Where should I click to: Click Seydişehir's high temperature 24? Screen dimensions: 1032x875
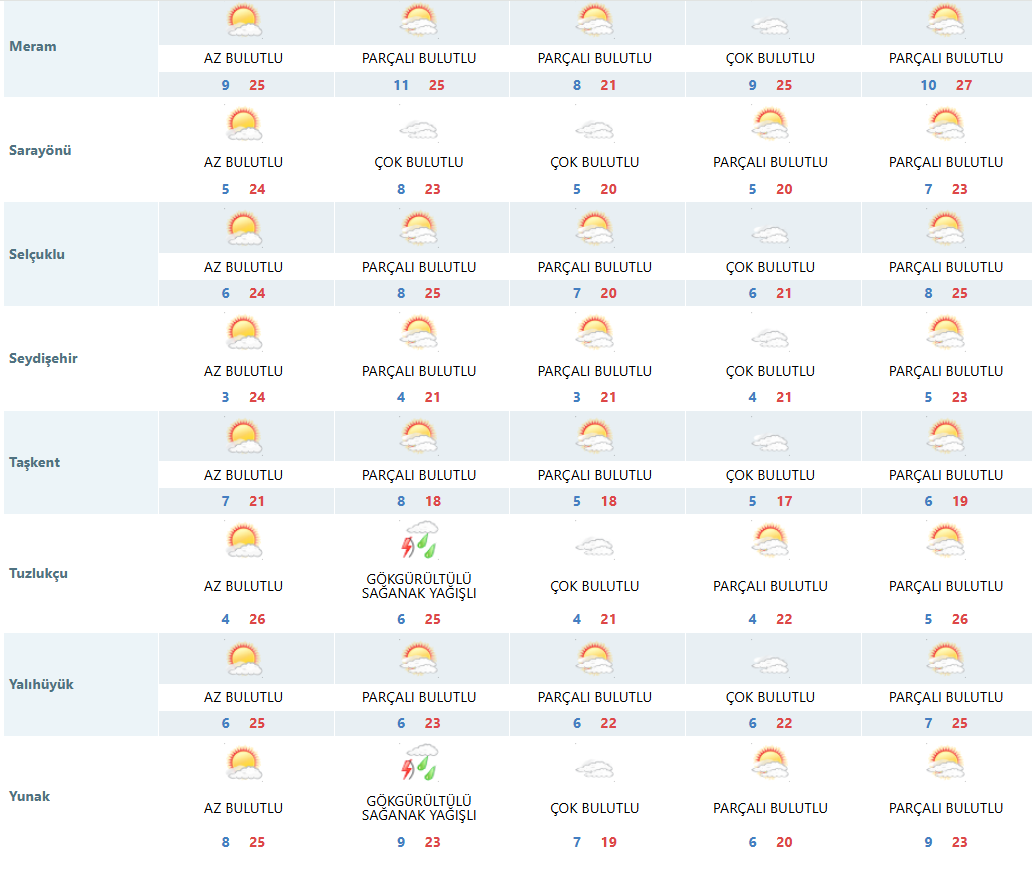(257, 398)
